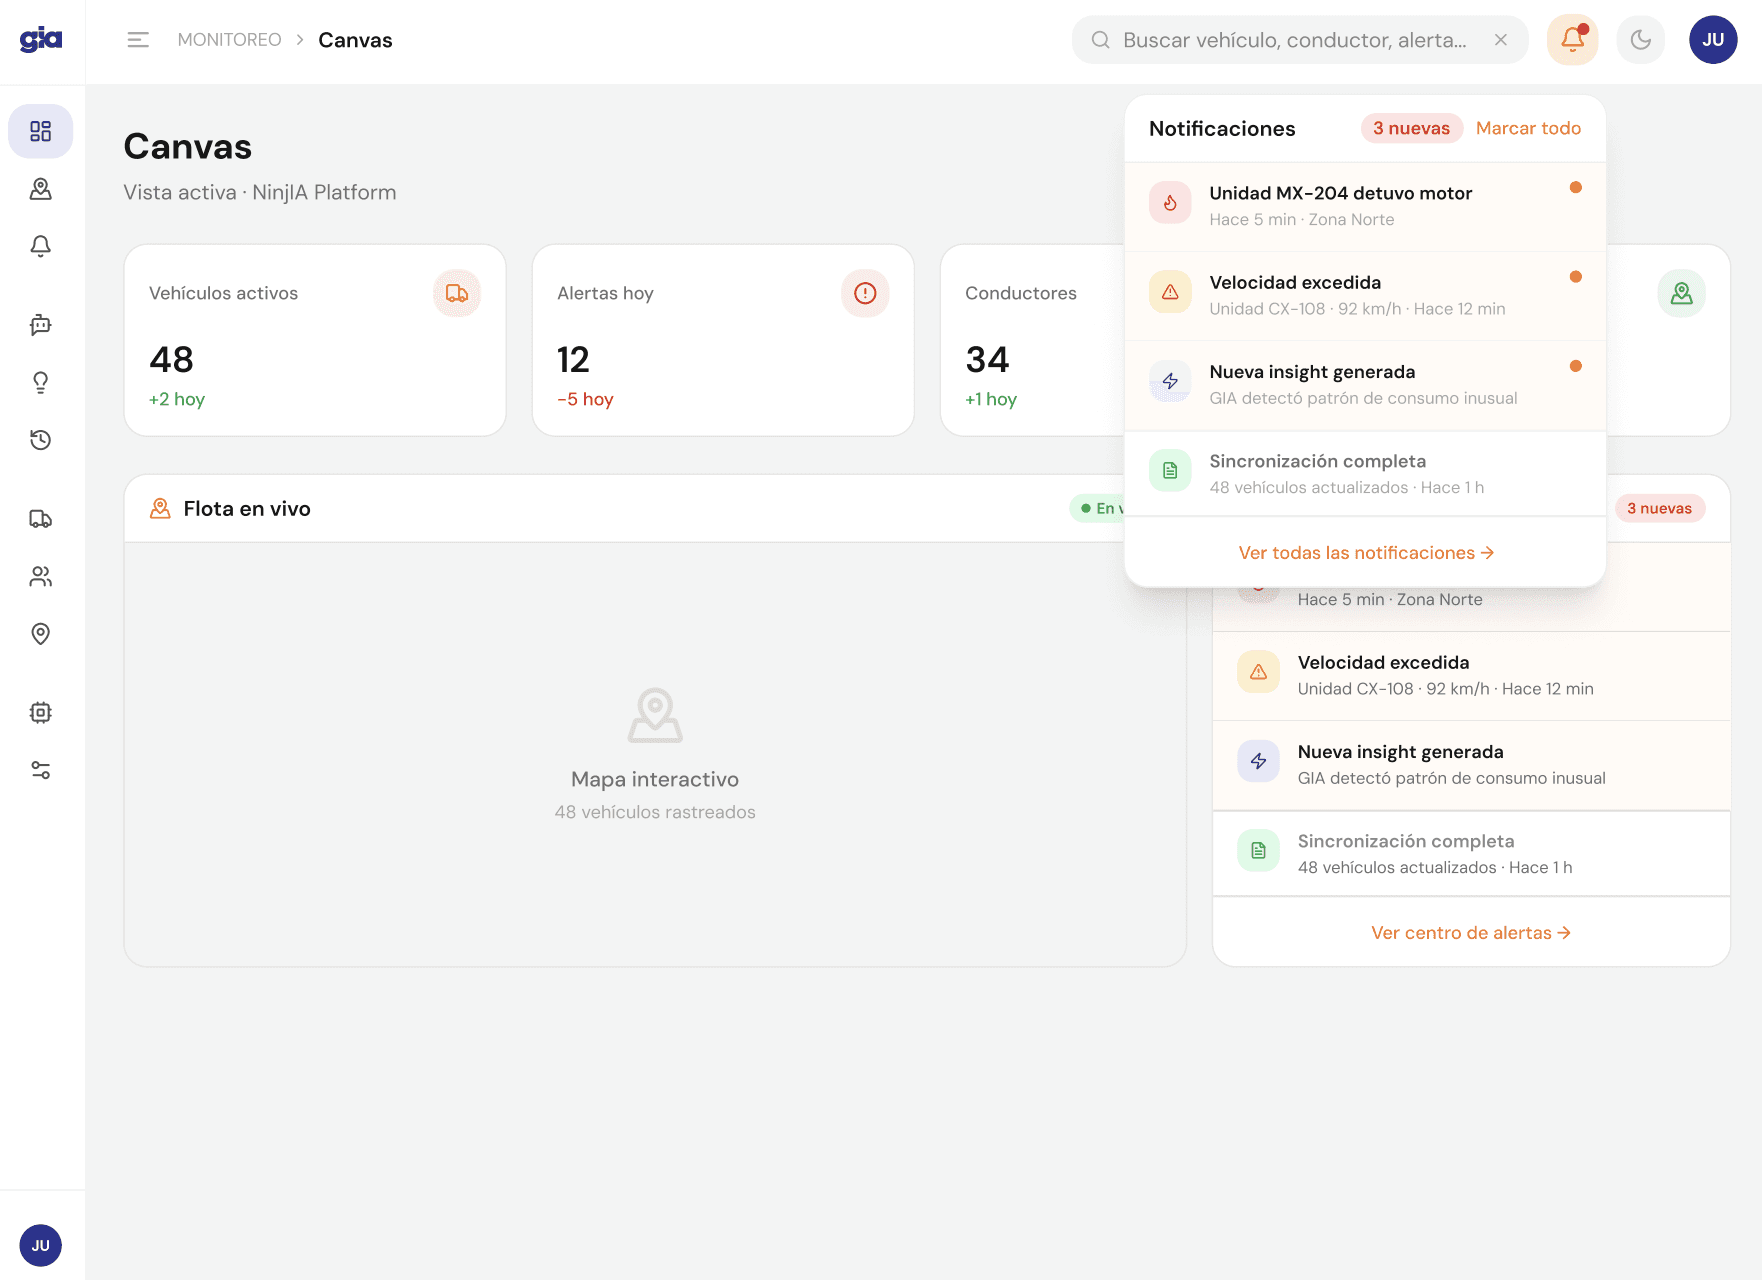This screenshot has height=1280, width=1762.
Task: Click the 3 nuevas badge in notifications
Action: (1411, 128)
